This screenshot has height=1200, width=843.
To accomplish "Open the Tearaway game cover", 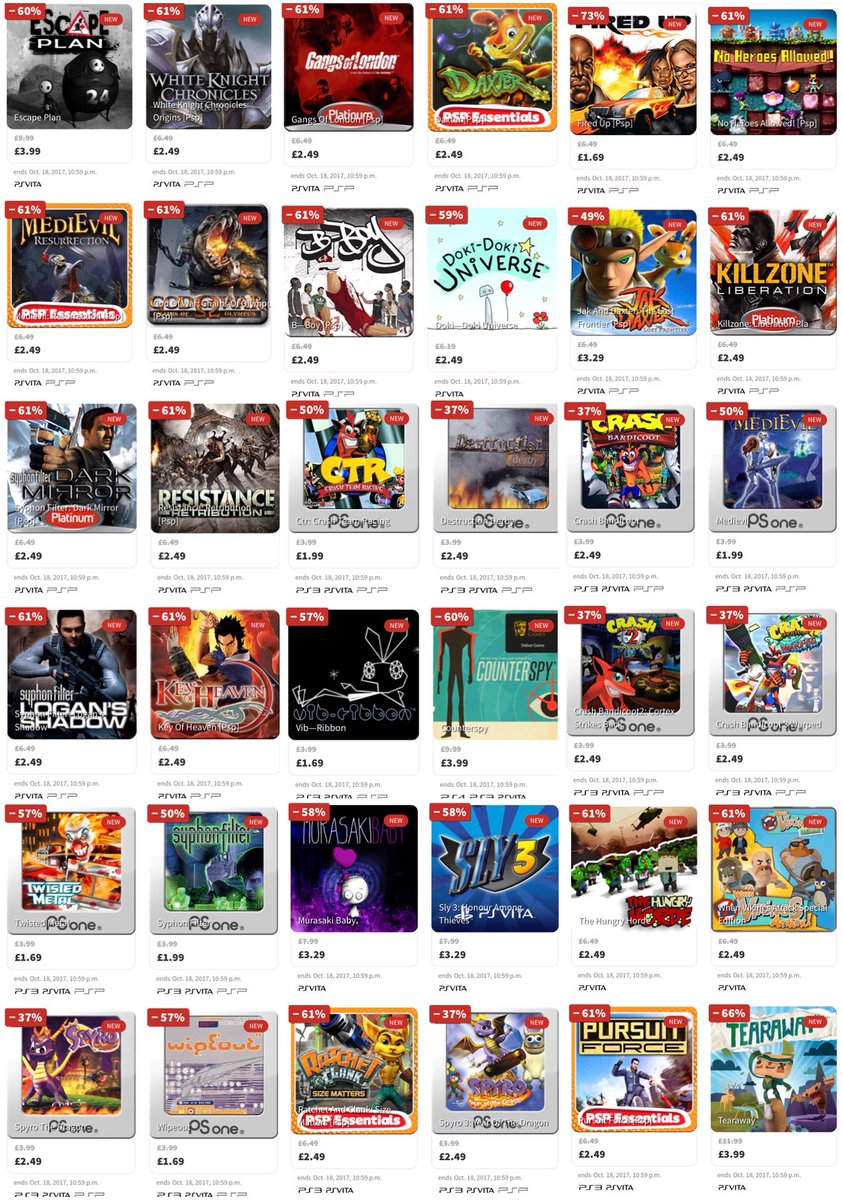I will pos(773,1069).
